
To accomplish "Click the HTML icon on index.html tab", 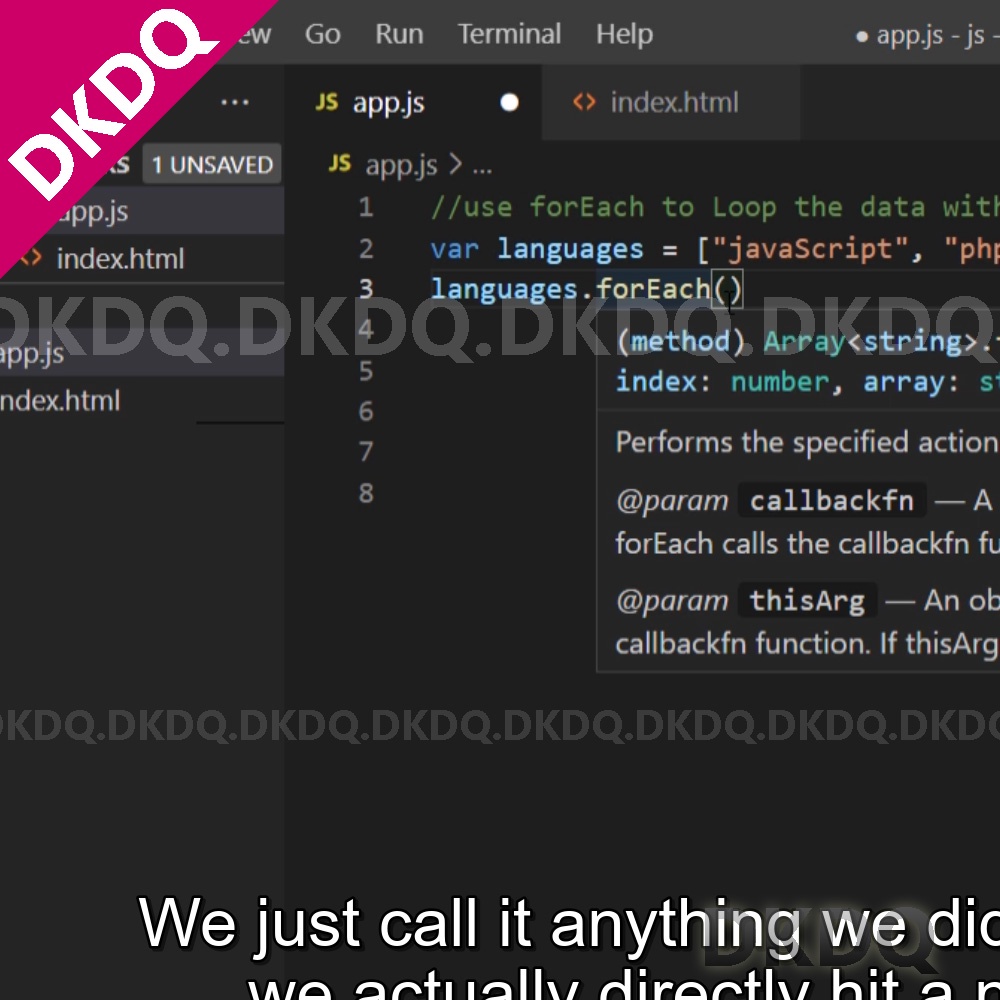I will pyautogui.click(x=584, y=102).
